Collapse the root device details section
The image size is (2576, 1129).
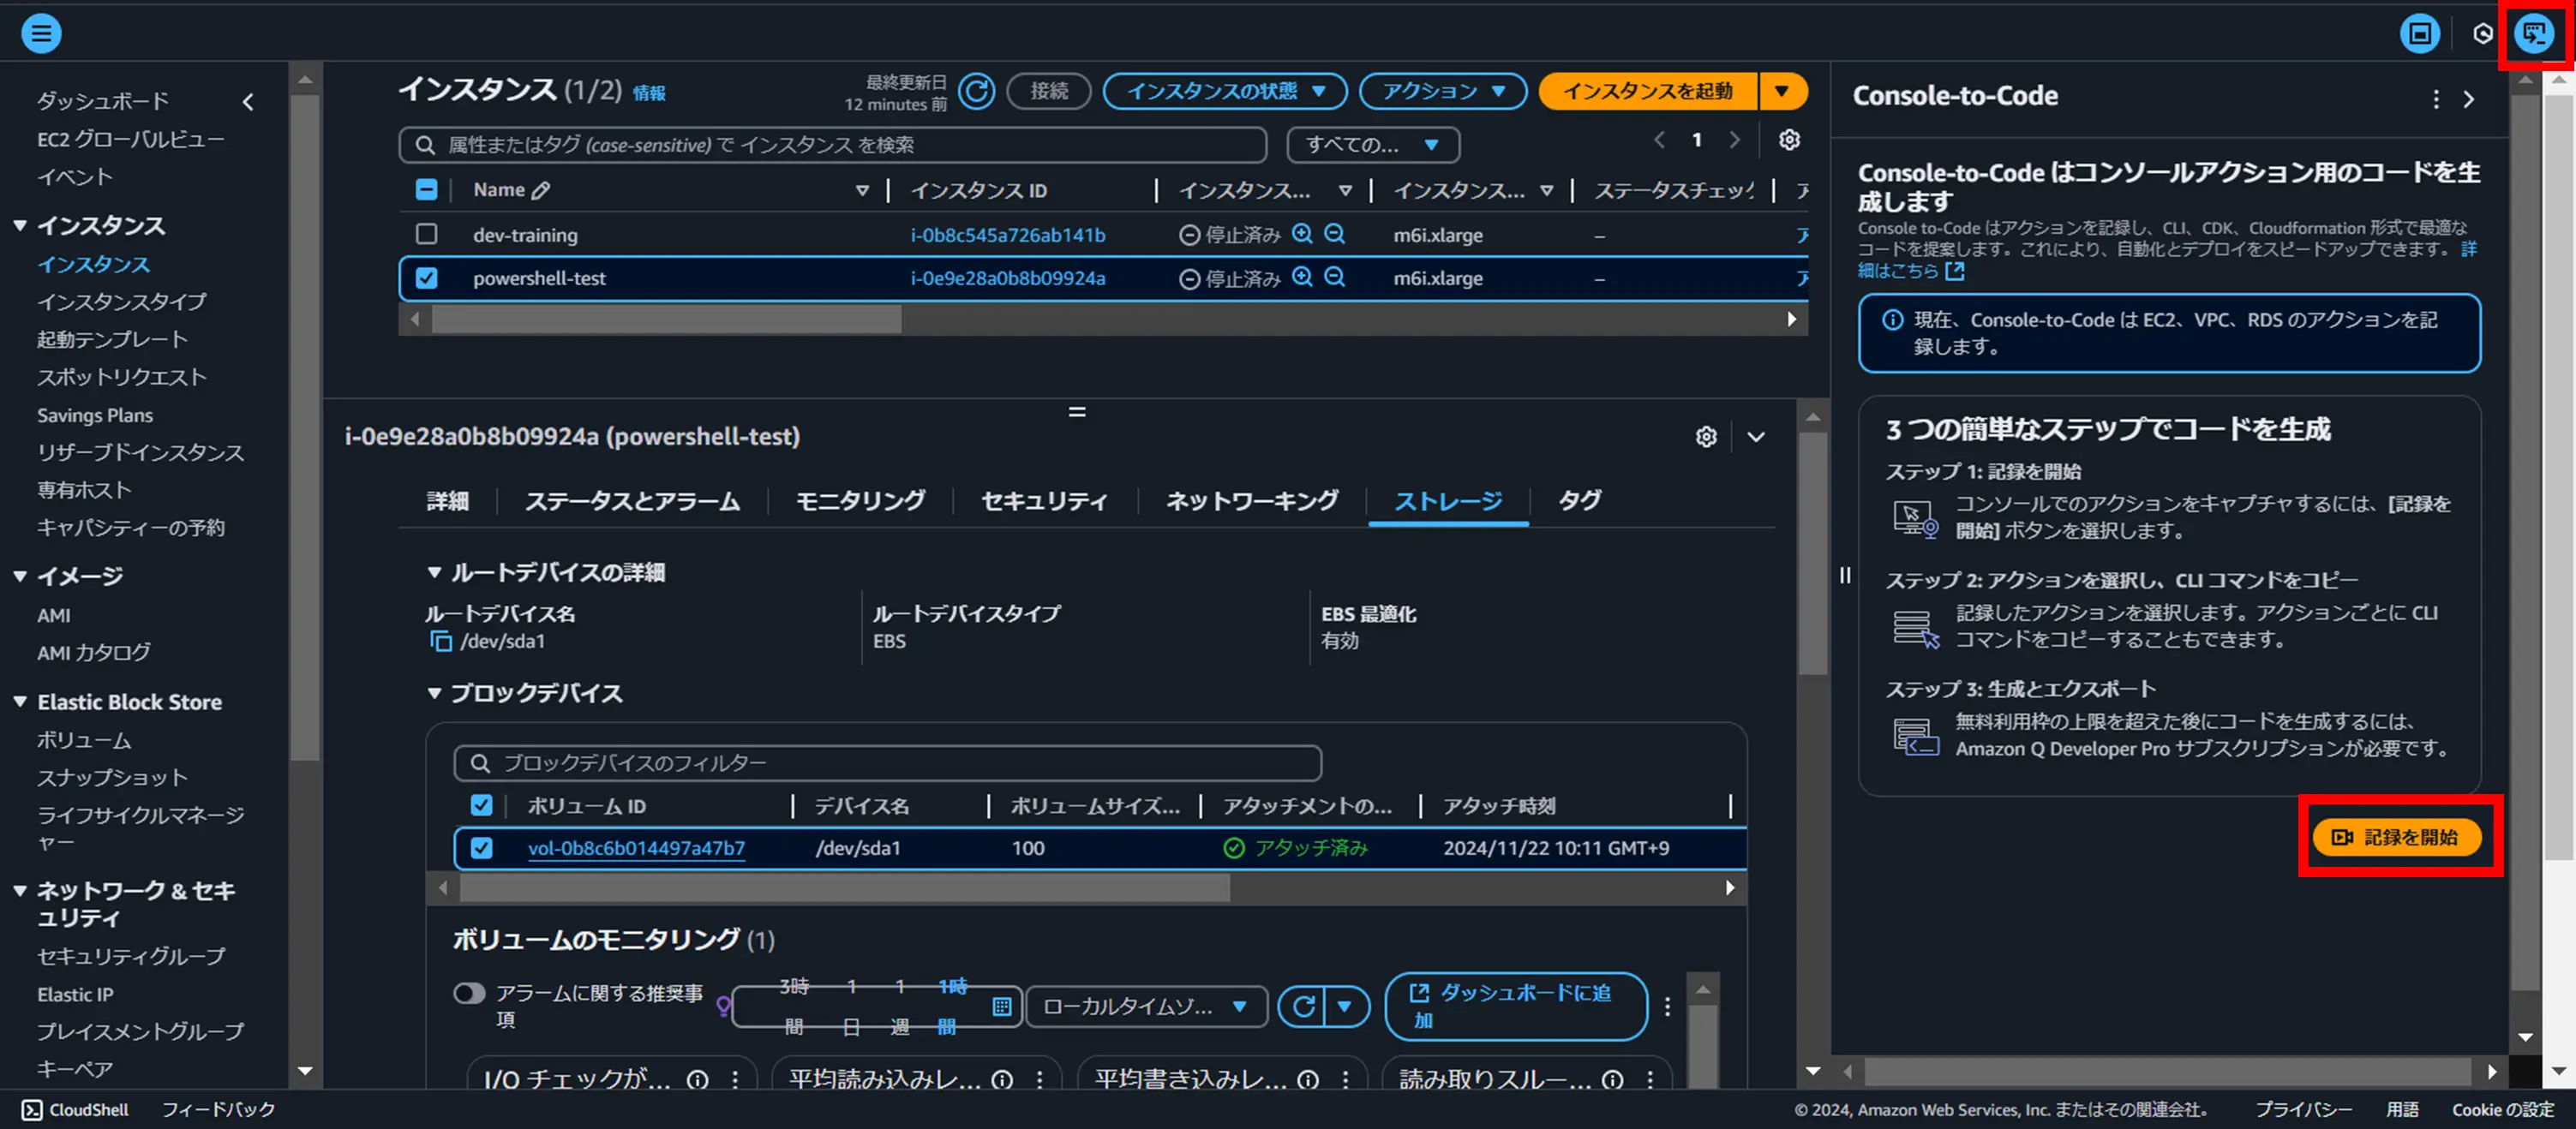[434, 572]
